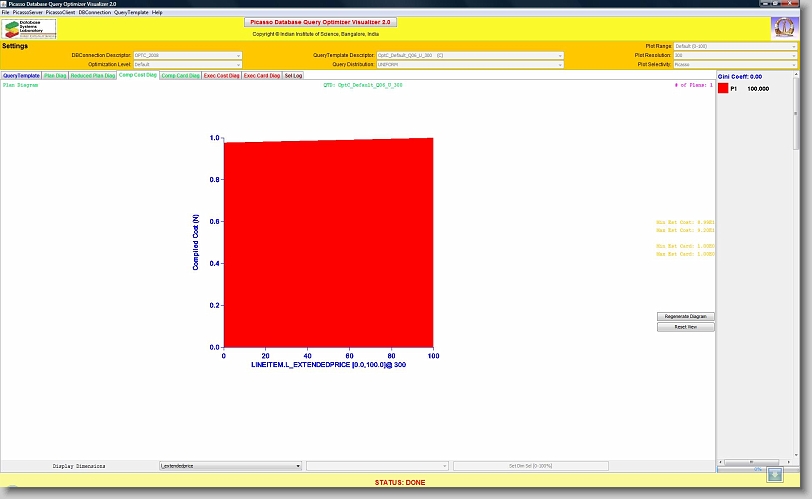Click the Regenerate Diagram button
The image size is (812, 499).
click(x=686, y=316)
